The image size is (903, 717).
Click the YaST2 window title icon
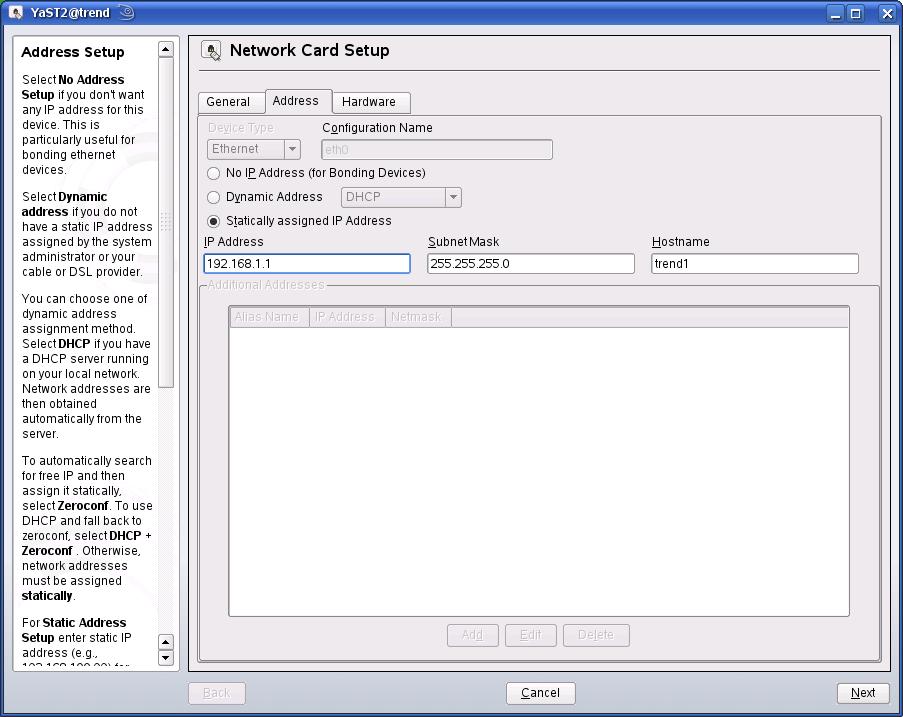16,12
